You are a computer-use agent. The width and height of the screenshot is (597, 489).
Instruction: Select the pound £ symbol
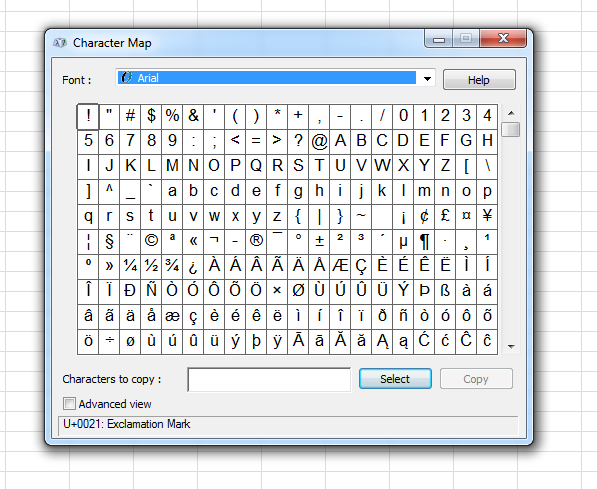445,216
